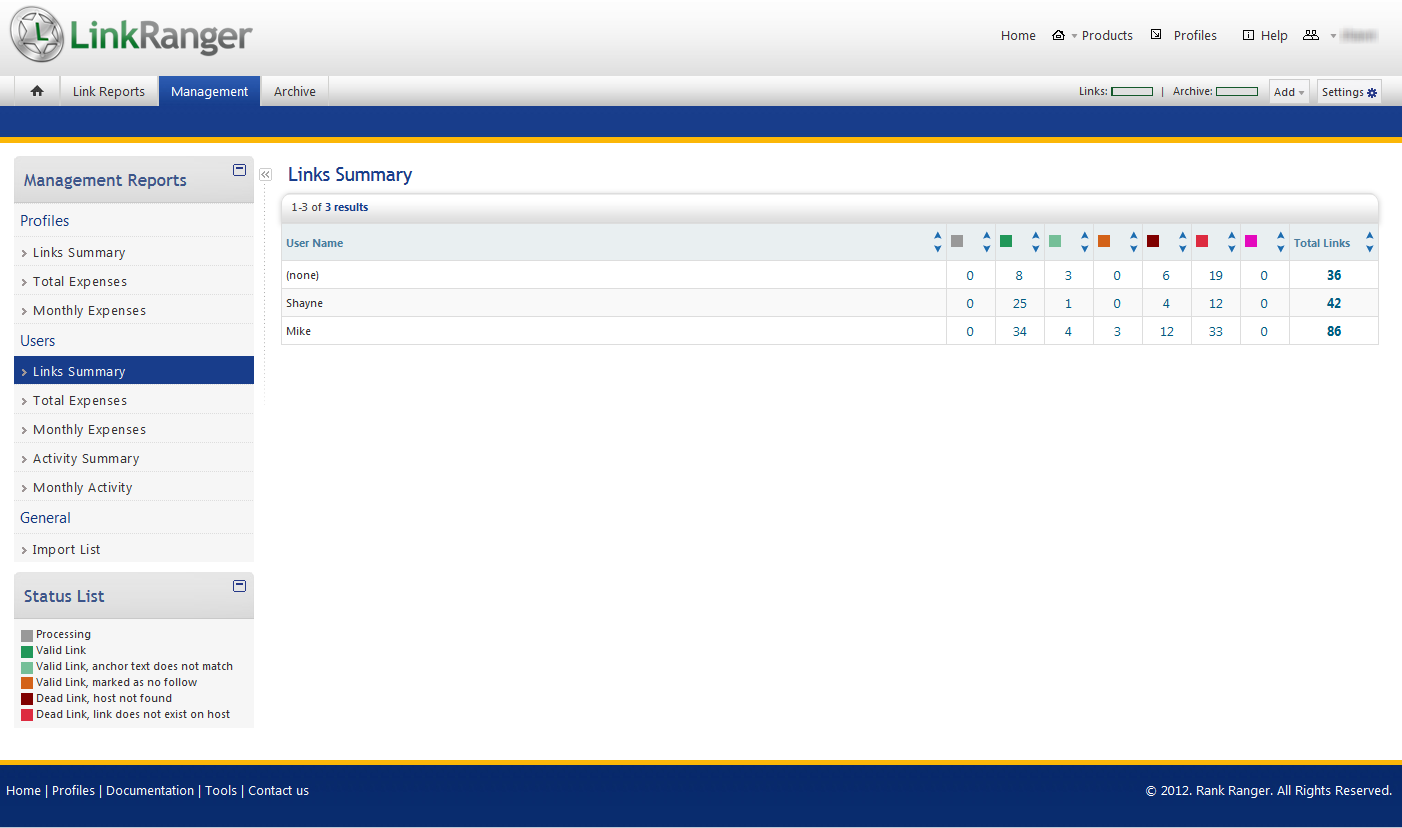Sort by Total Links column arrows
This screenshot has width=1402, height=828.
[x=1370, y=242]
